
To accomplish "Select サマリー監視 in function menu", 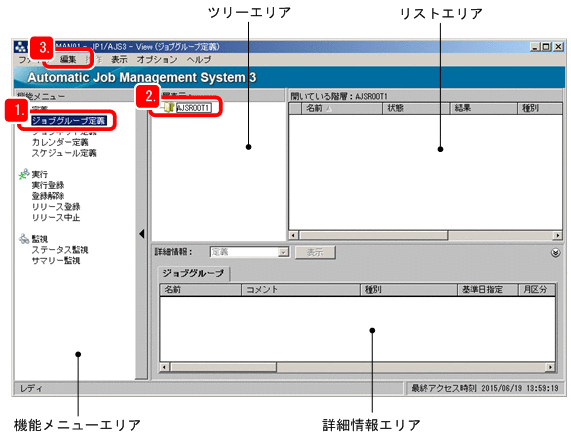I will [x=56, y=260].
